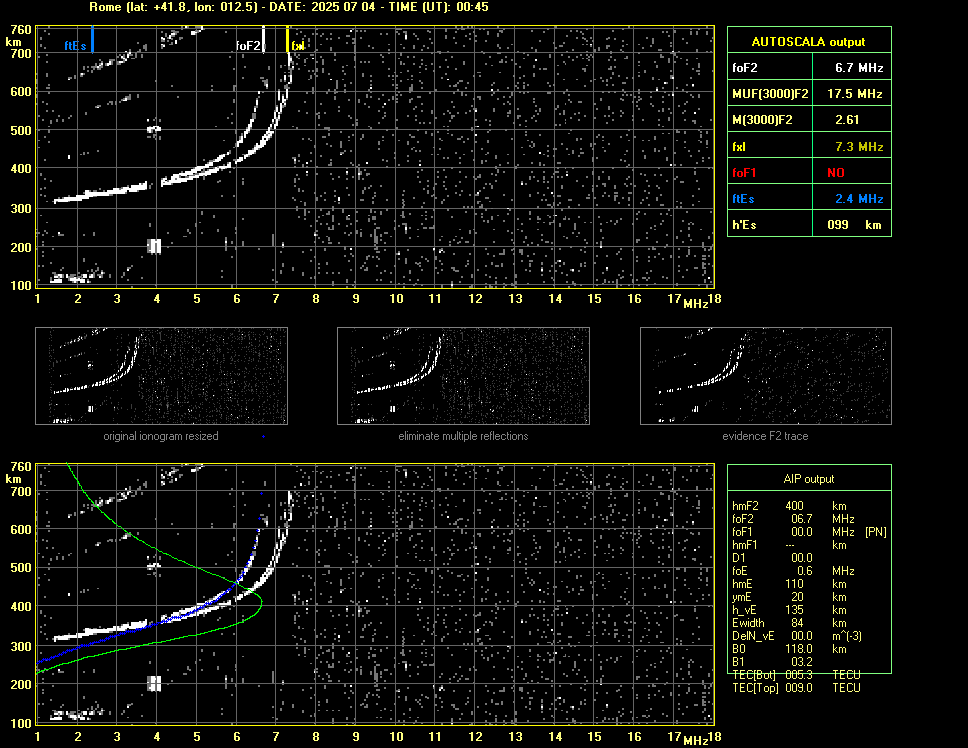This screenshot has width=968, height=748.
Task: Click the MUF(3000)F2 value 17.5 MHz
Action: click(855, 94)
